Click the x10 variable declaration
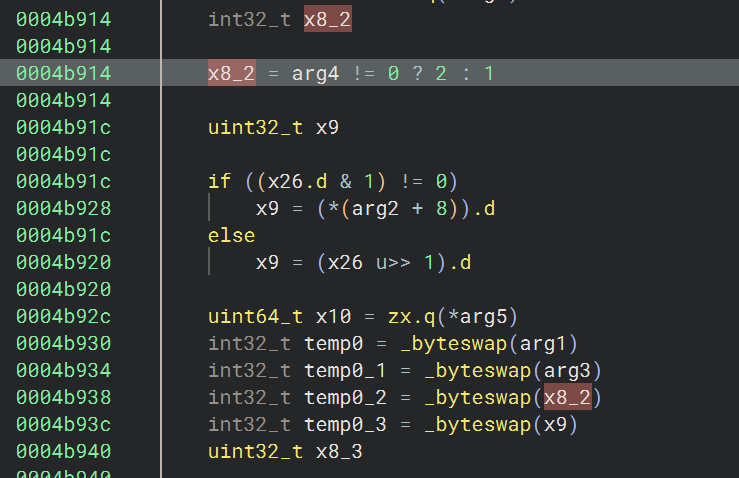739x478 pixels. coord(333,316)
